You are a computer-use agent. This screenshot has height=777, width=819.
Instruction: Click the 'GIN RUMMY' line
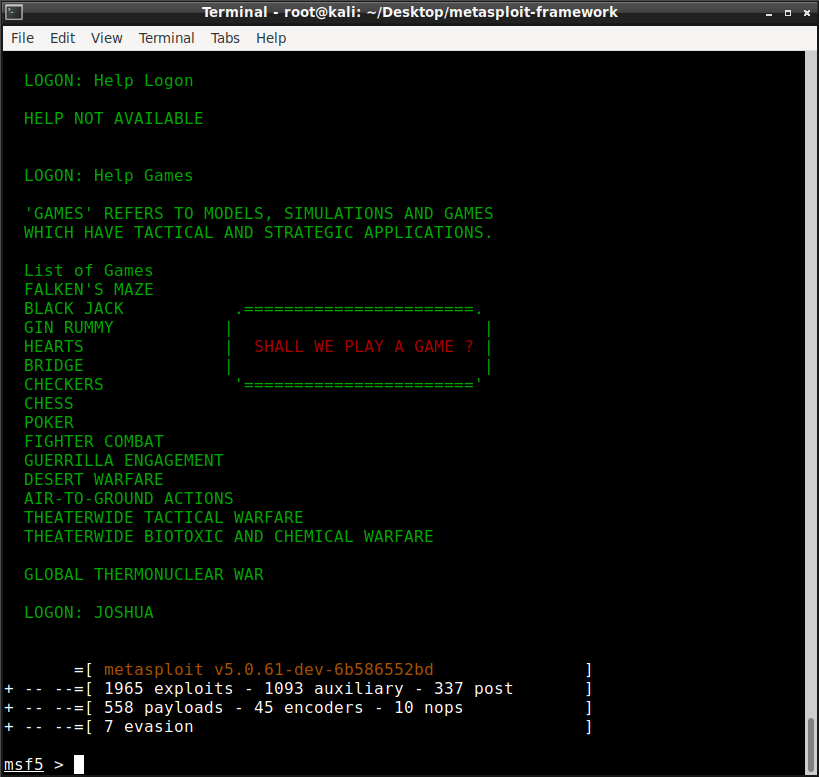[68, 327]
